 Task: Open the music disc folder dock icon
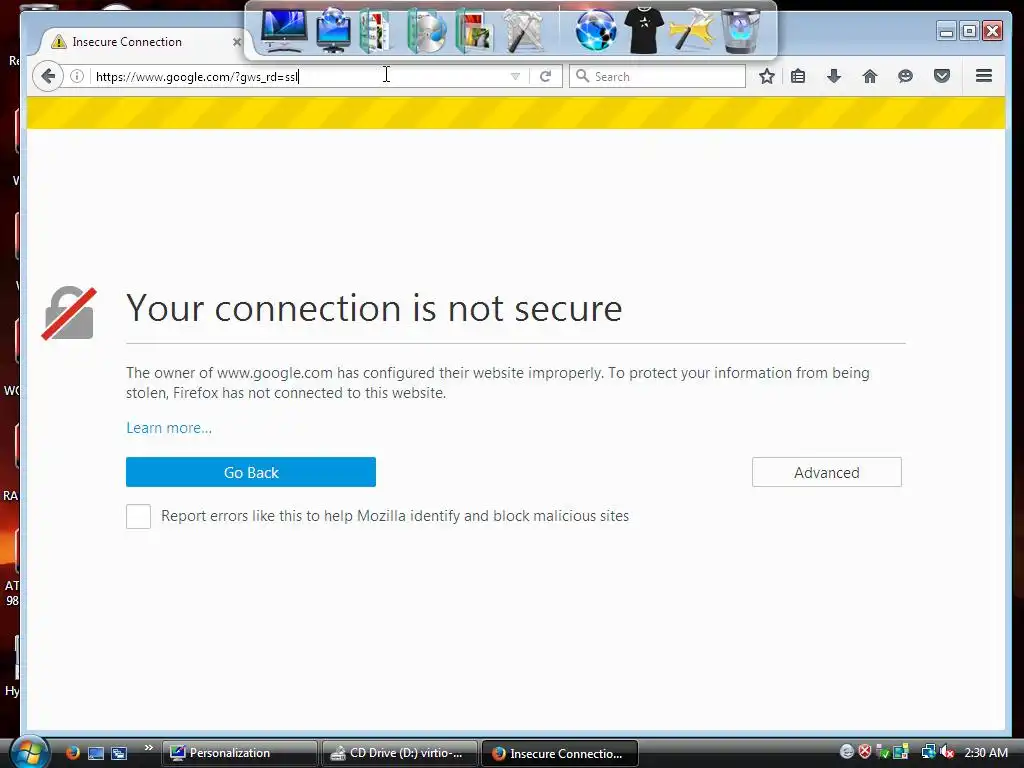(427, 30)
